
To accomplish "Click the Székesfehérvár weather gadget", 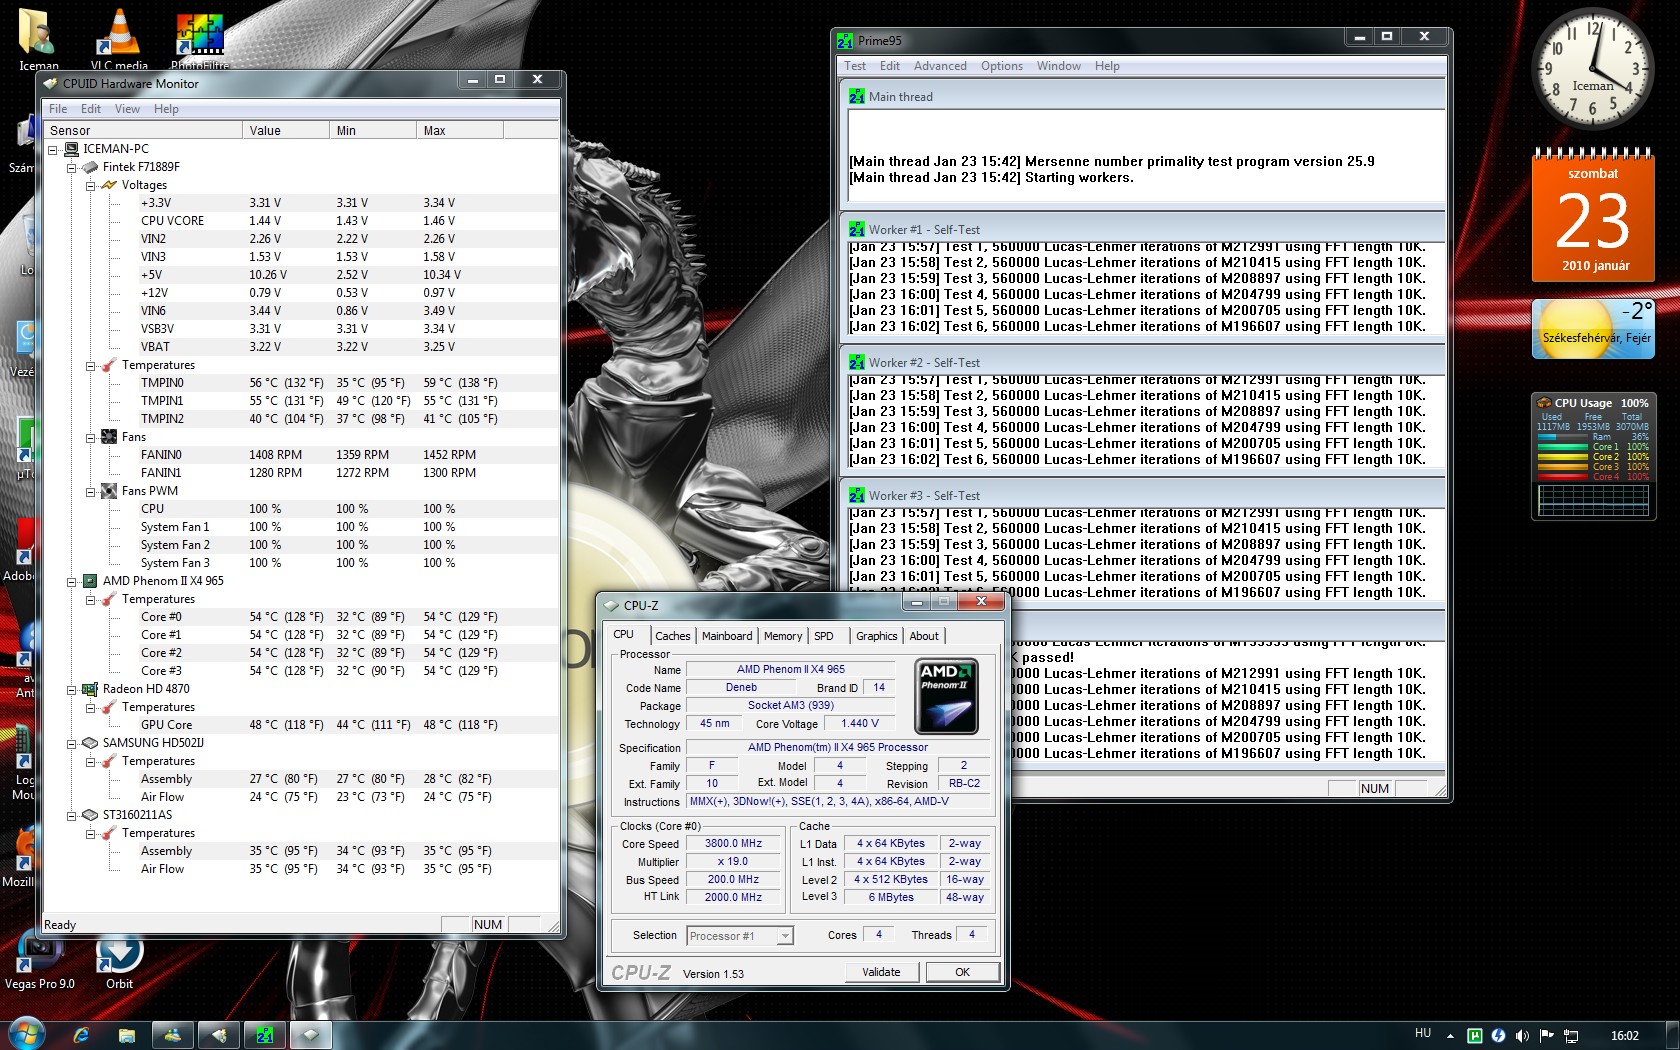I will point(1593,328).
